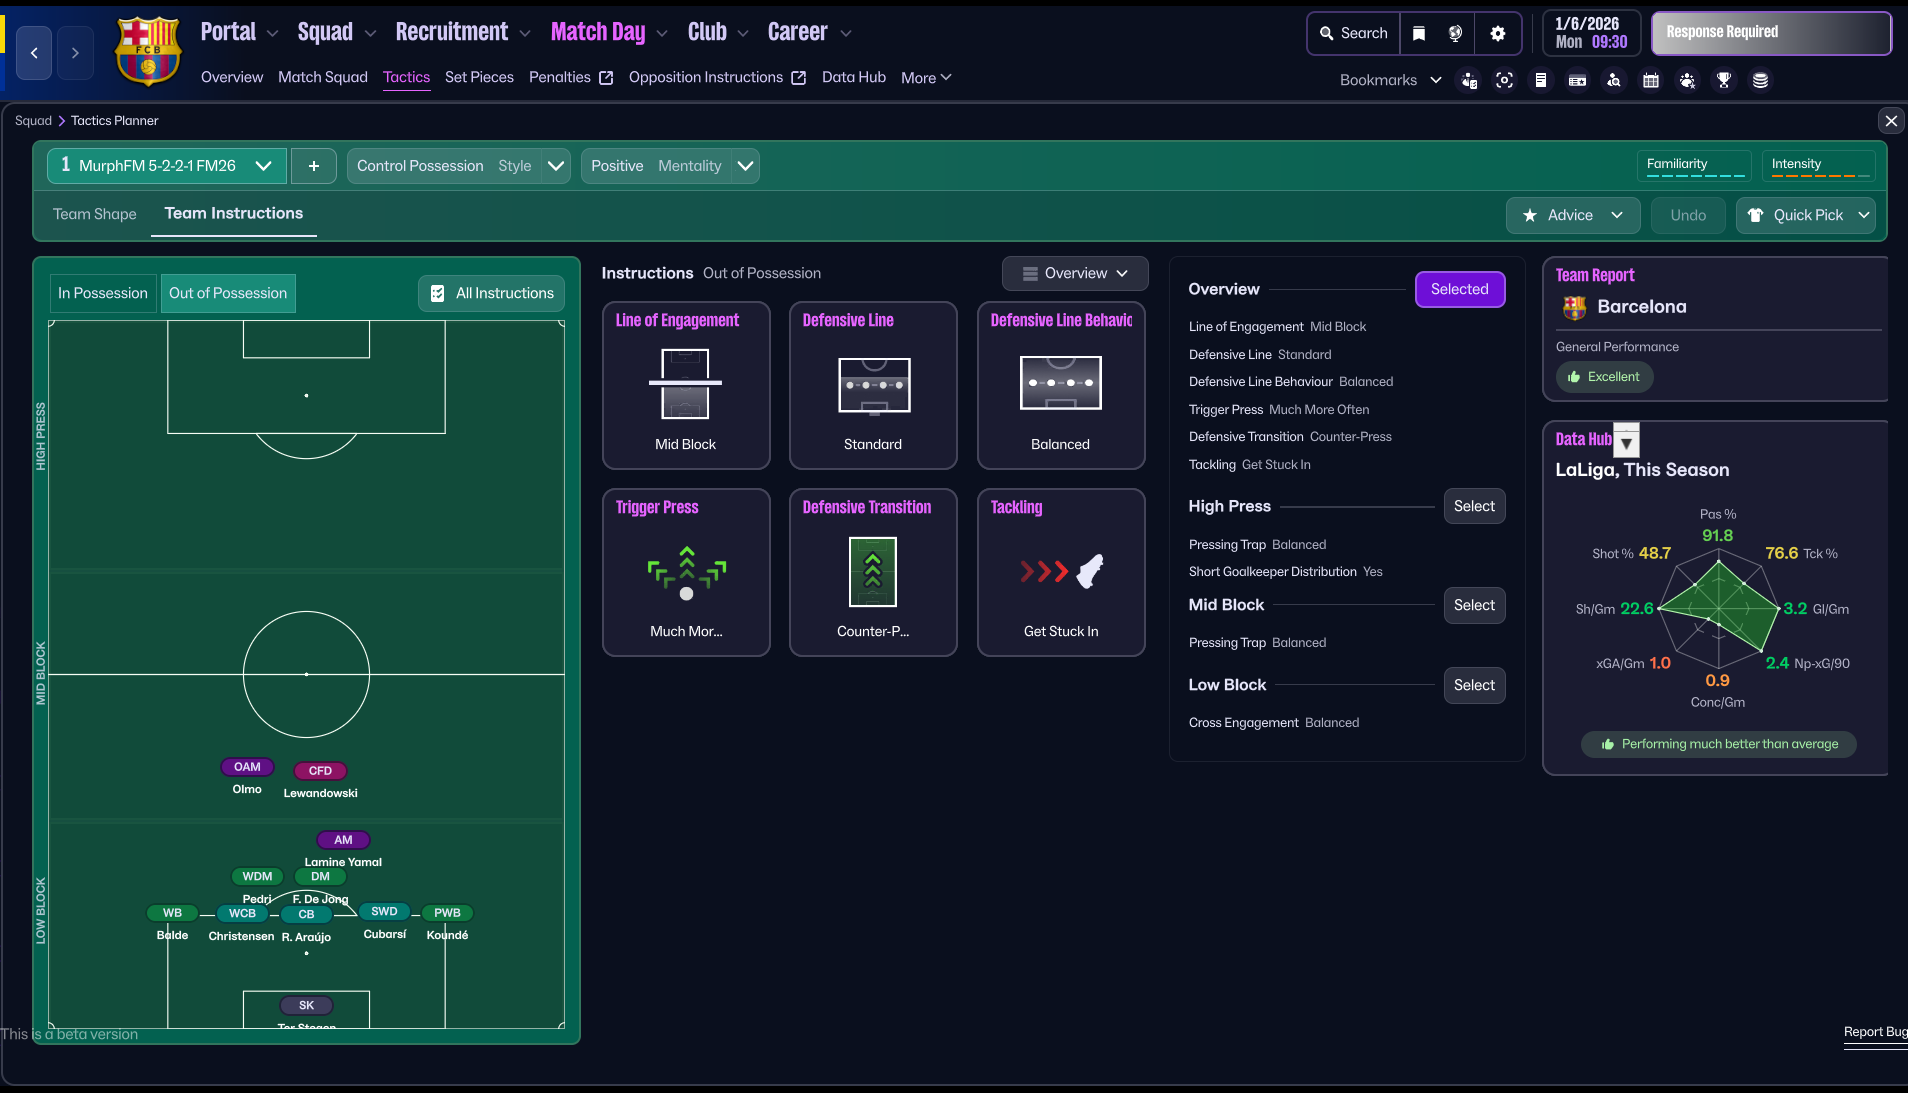Click Select next to High Press

click(1473, 506)
